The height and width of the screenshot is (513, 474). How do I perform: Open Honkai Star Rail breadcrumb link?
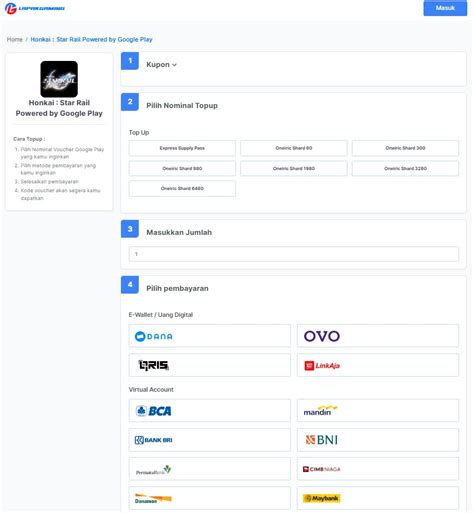coord(91,39)
